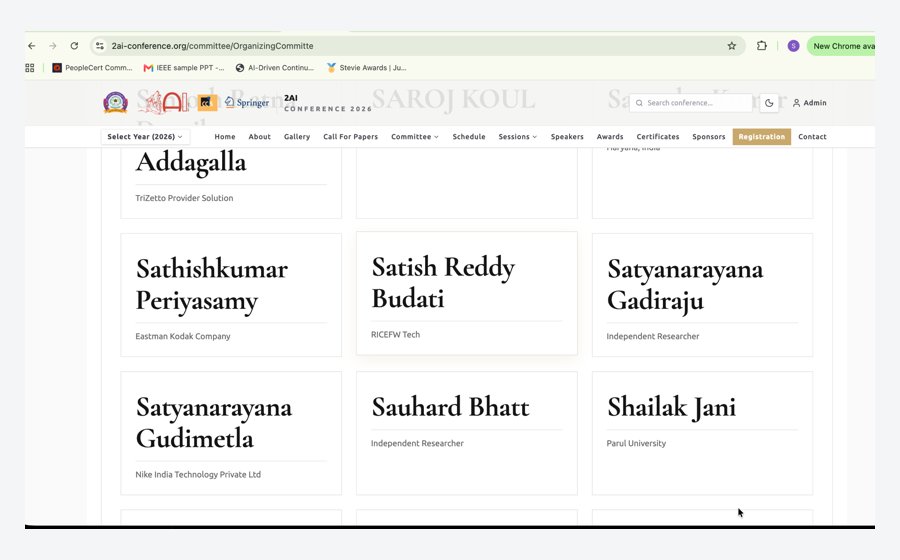900x560 pixels.
Task: Click the address bar URL
Action: (212, 46)
